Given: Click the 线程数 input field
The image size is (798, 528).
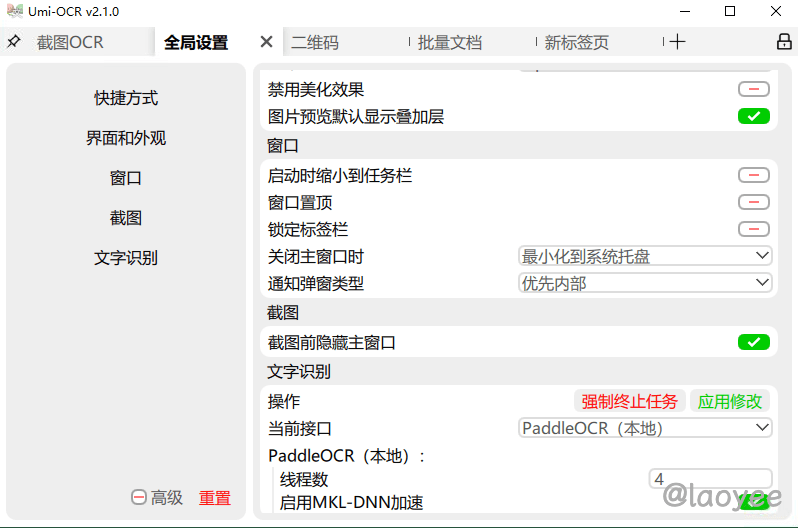Looking at the screenshot, I should coord(710,479).
